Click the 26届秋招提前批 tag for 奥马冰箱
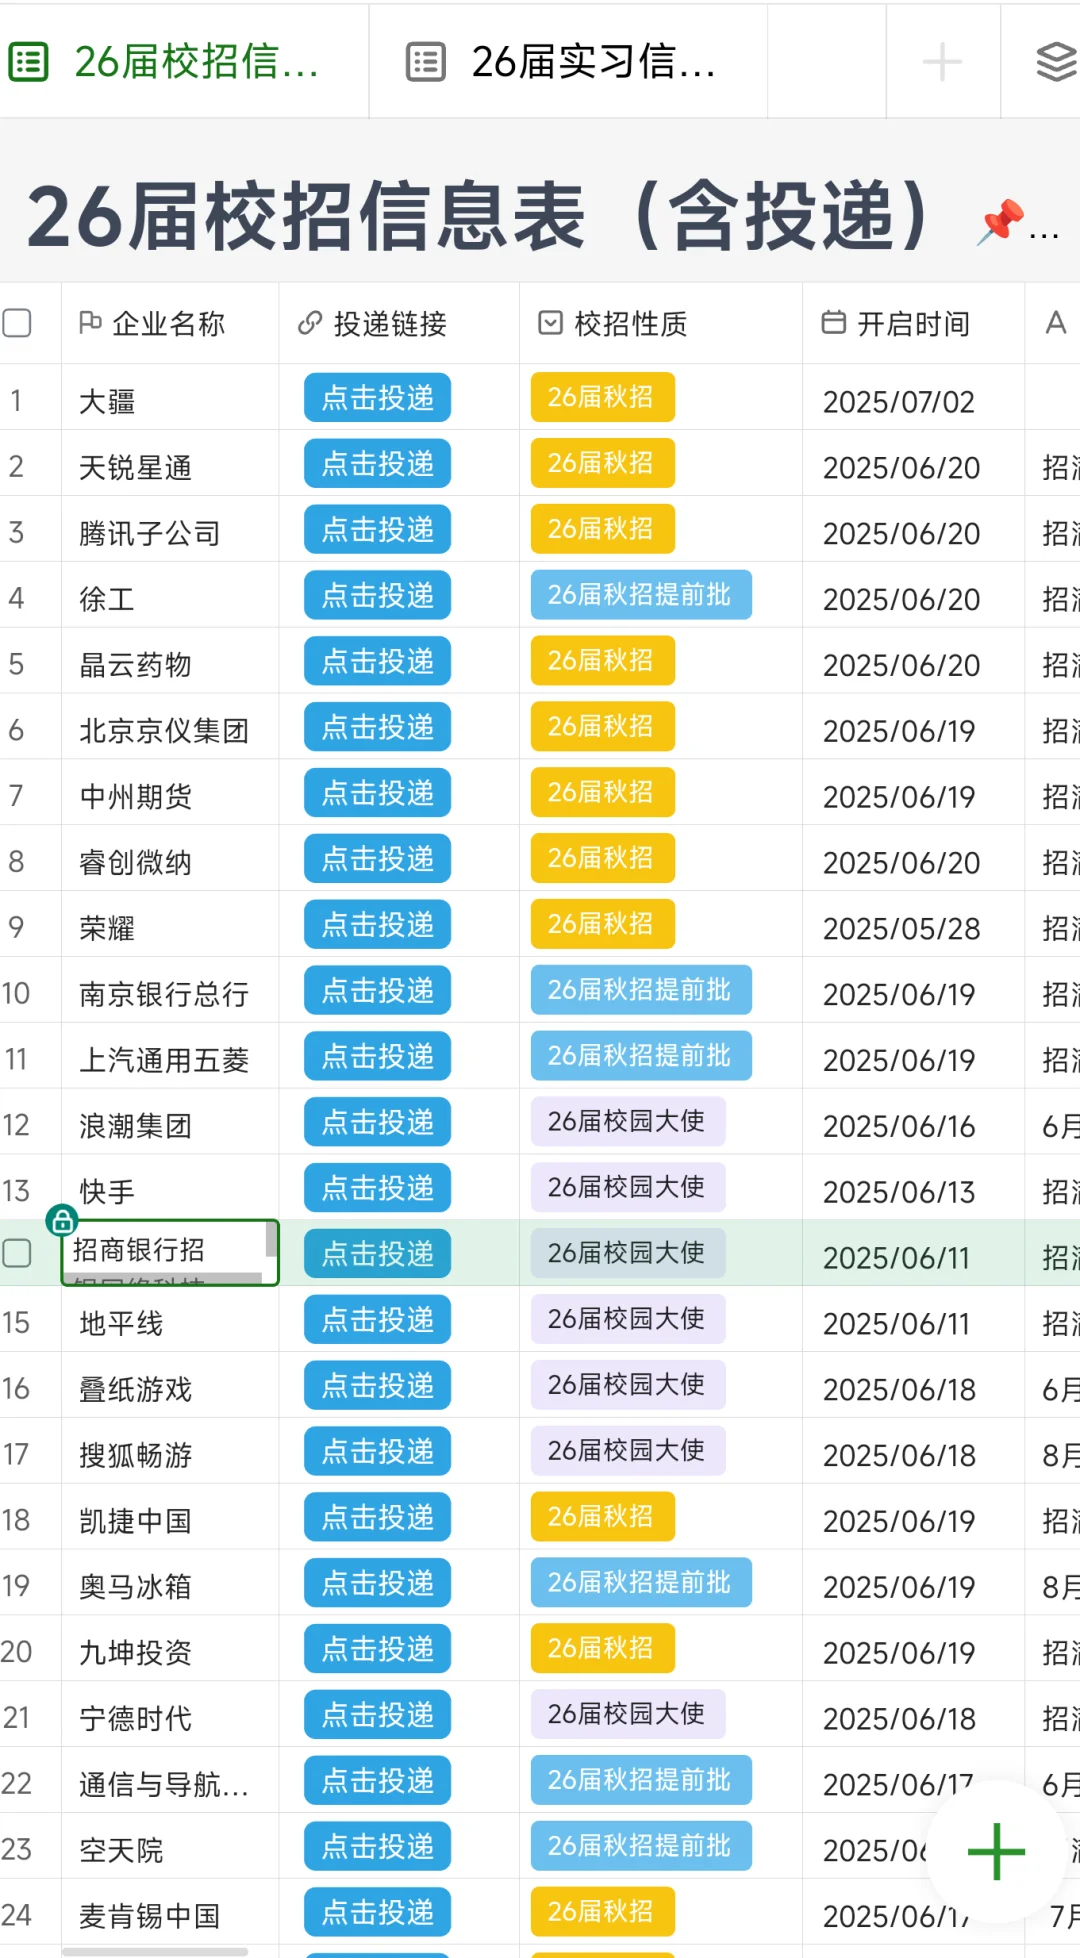 tap(641, 1582)
